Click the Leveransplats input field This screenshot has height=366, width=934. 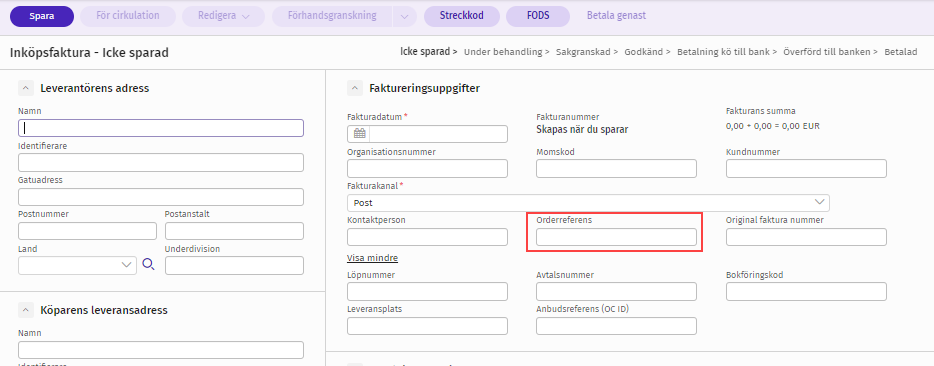pos(427,325)
